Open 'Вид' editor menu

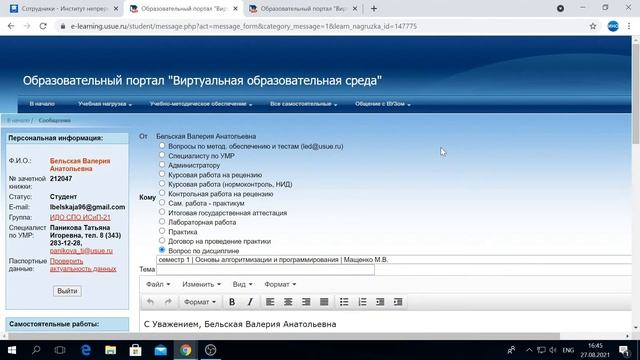242,284
